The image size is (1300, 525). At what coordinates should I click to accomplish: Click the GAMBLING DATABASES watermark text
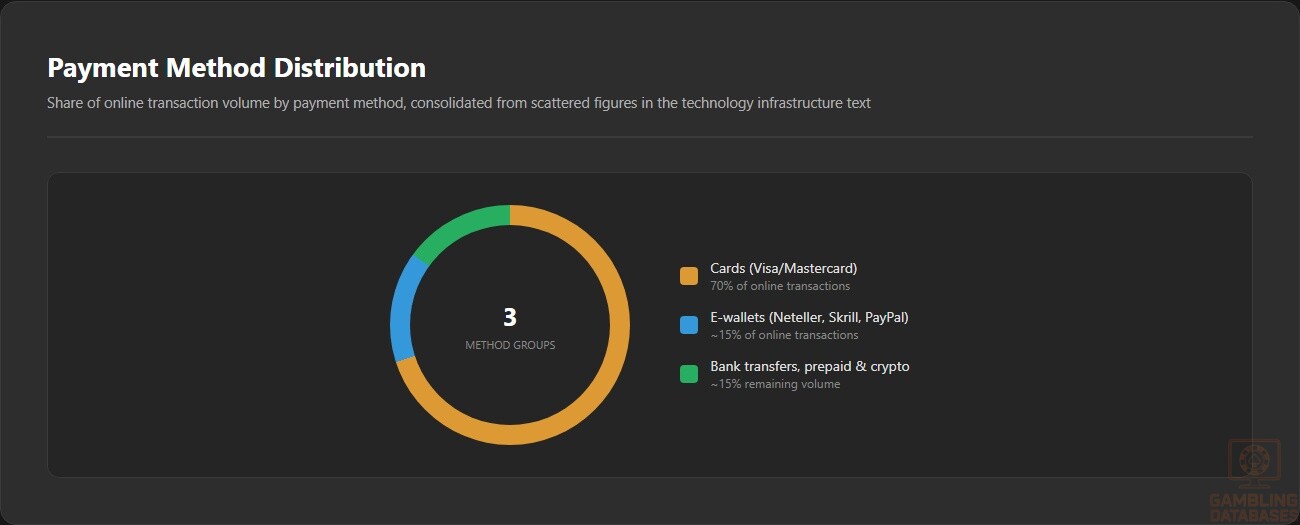[x=1253, y=507]
